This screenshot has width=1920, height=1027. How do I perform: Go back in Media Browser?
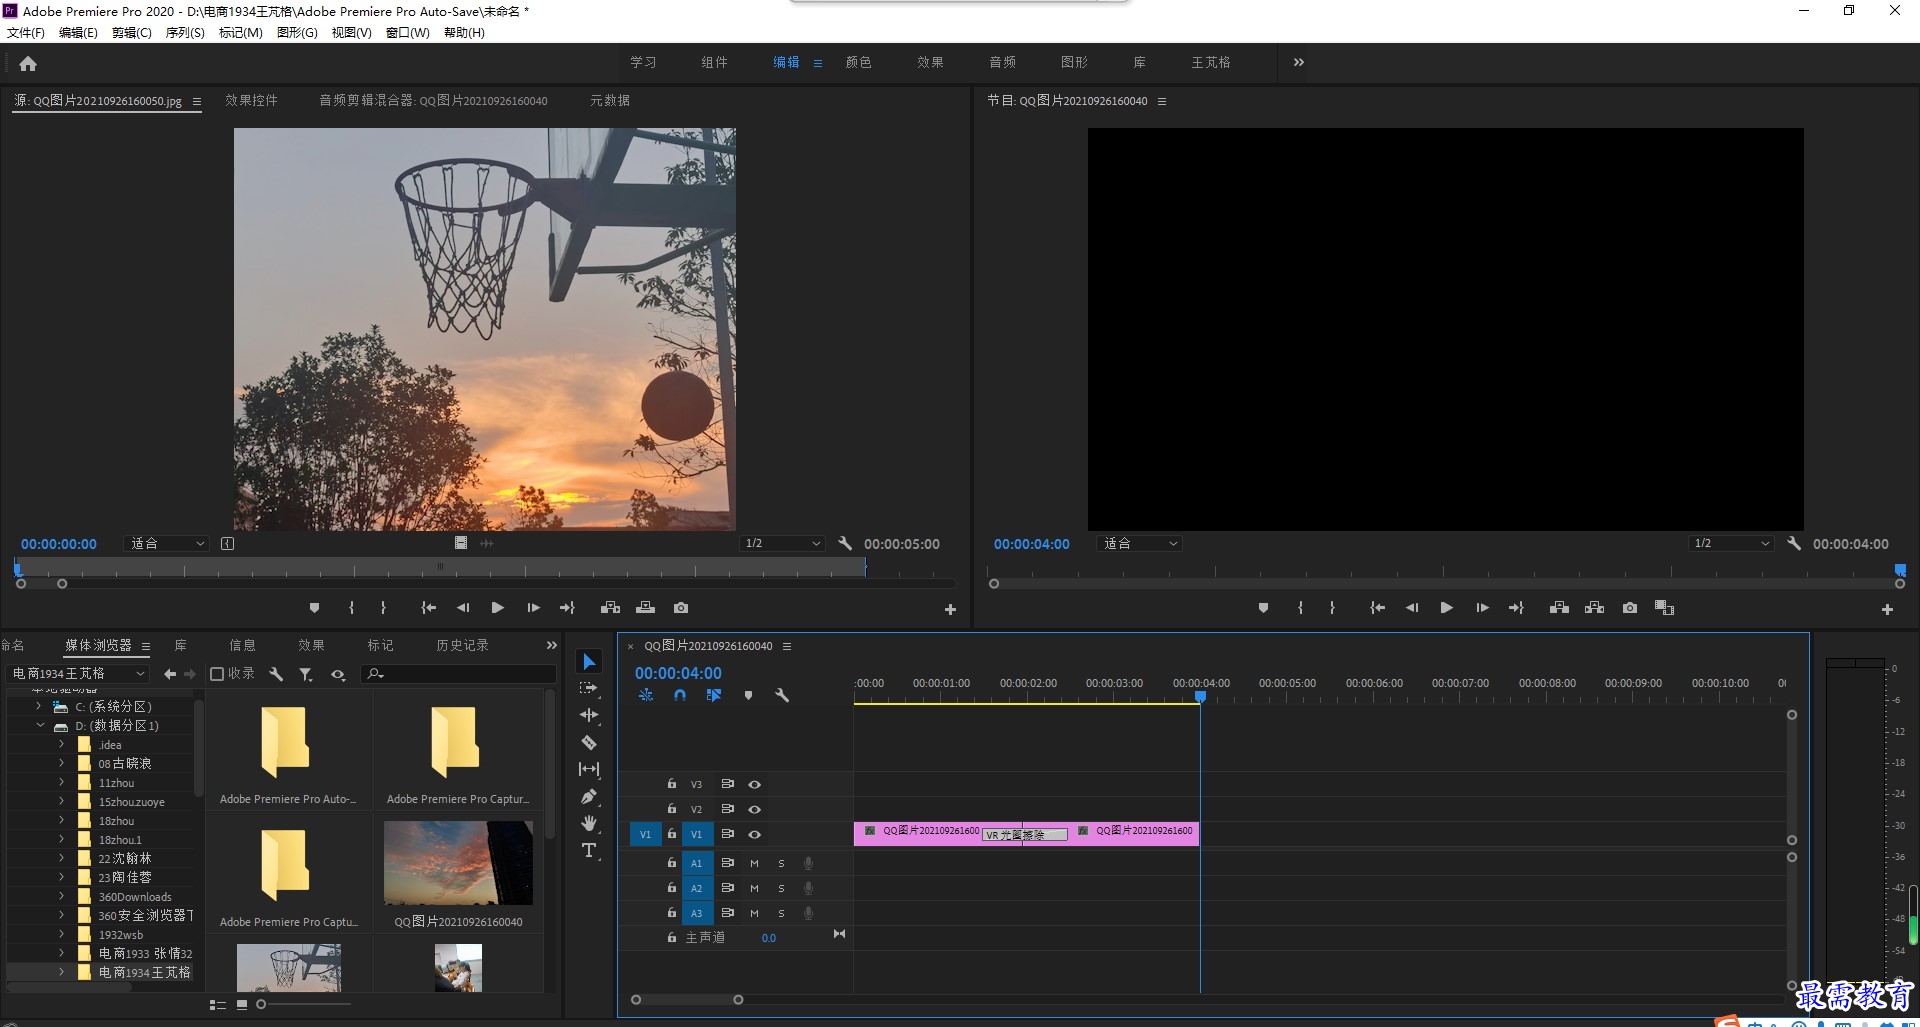tap(169, 674)
